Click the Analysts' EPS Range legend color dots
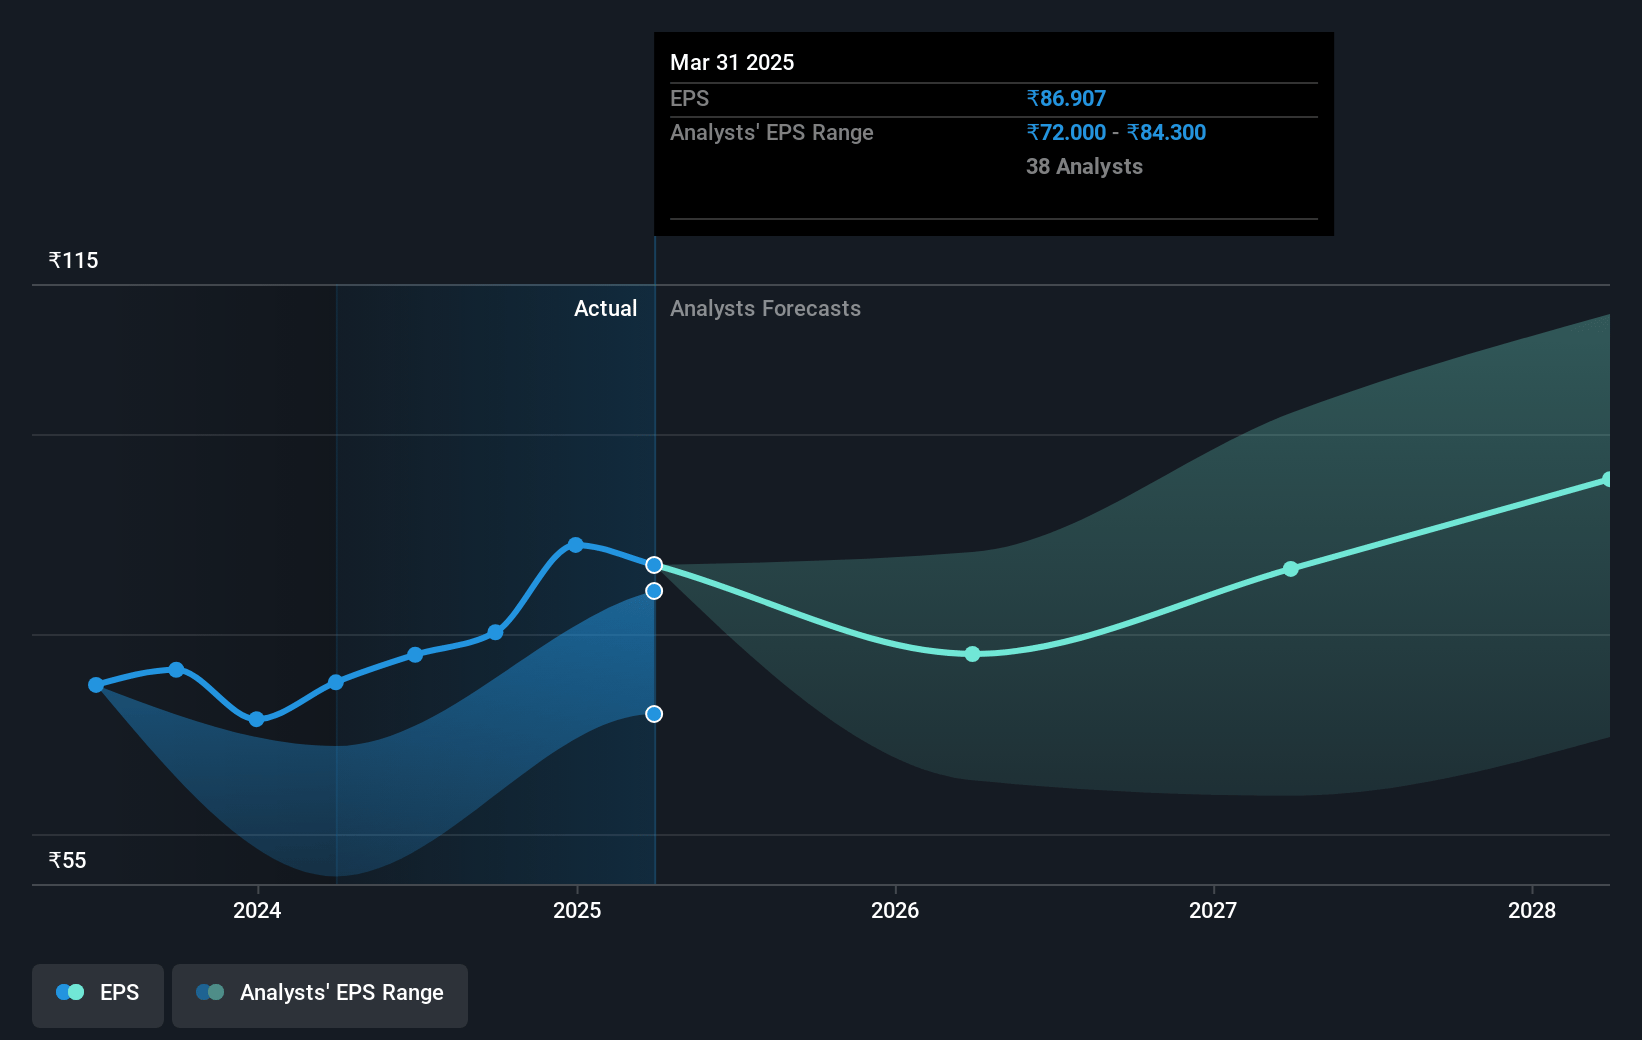Screen dimensions: 1642x1040 tap(210, 992)
